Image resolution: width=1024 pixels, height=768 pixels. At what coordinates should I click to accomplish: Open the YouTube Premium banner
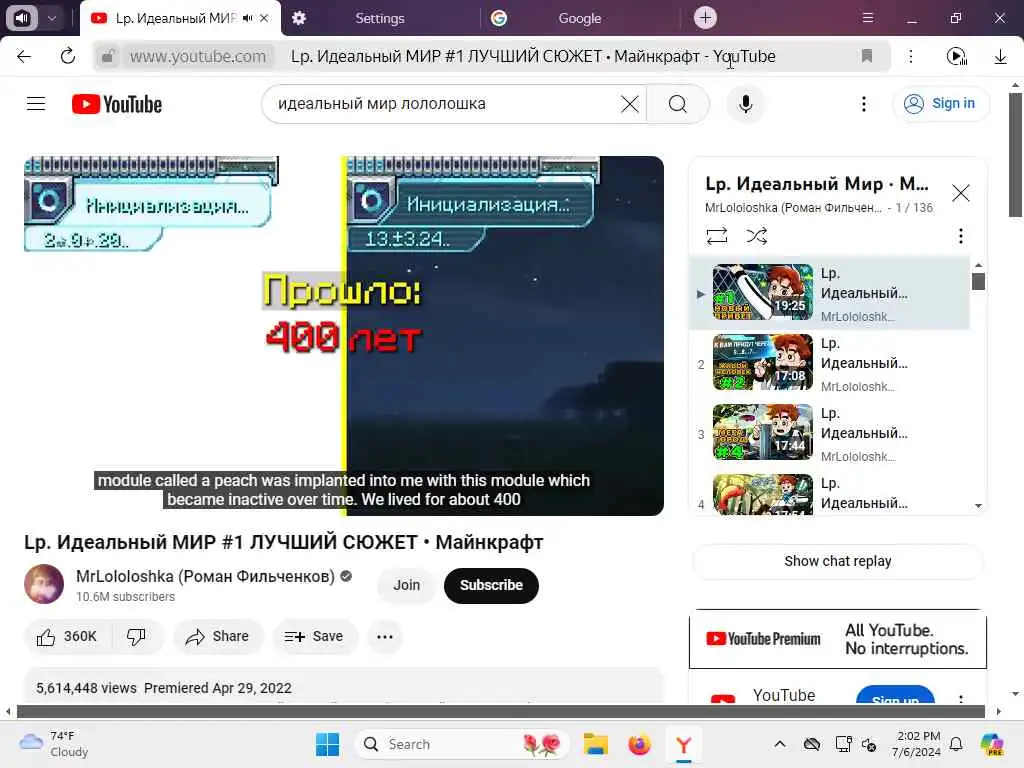pos(837,639)
